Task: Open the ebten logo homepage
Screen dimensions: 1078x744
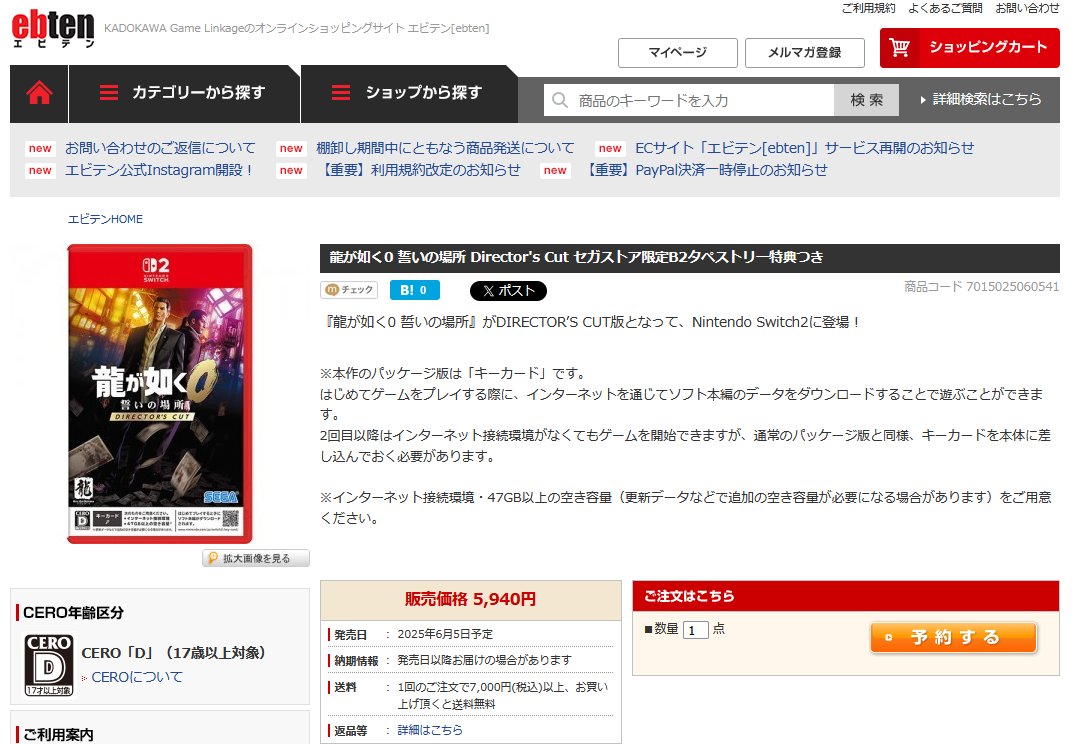Action: click(x=53, y=28)
